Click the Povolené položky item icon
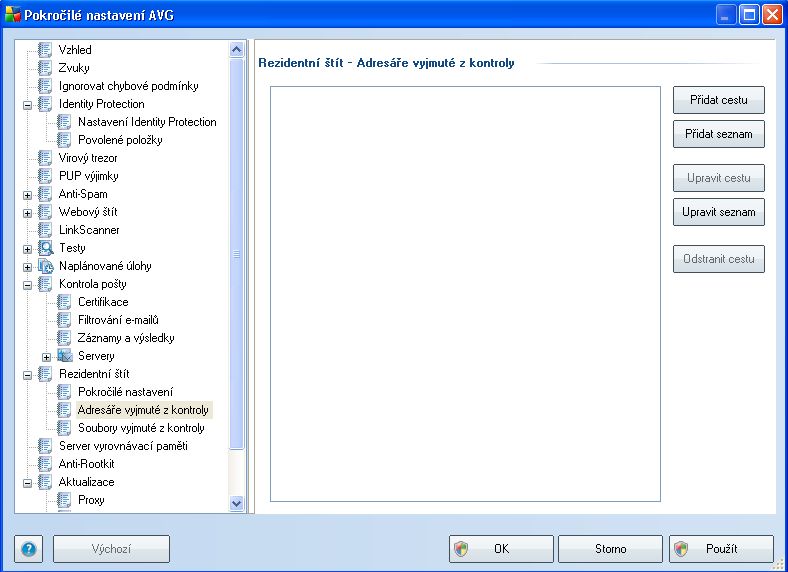 click(64, 140)
